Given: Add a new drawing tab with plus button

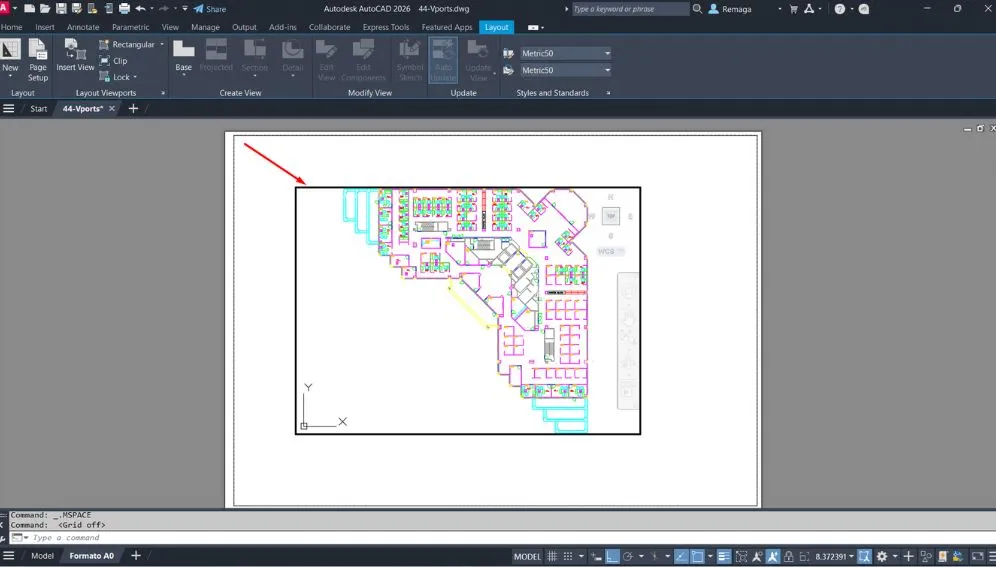Looking at the screenshot, I should [132, 108].
